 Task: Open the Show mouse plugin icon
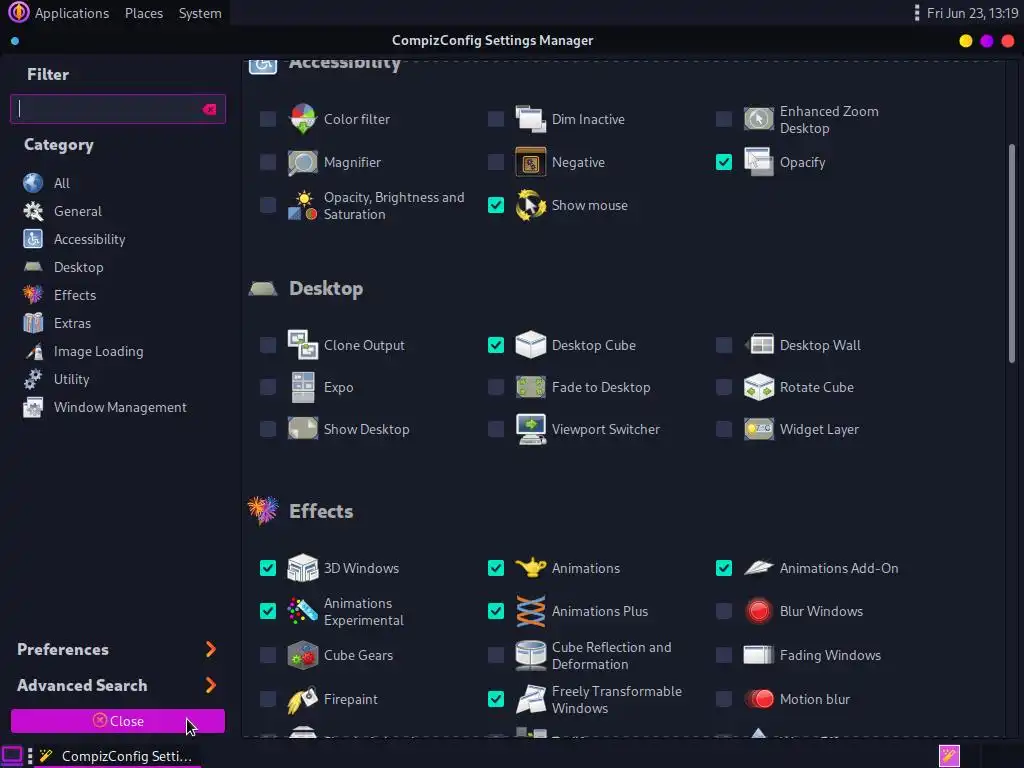coord(530,205)
